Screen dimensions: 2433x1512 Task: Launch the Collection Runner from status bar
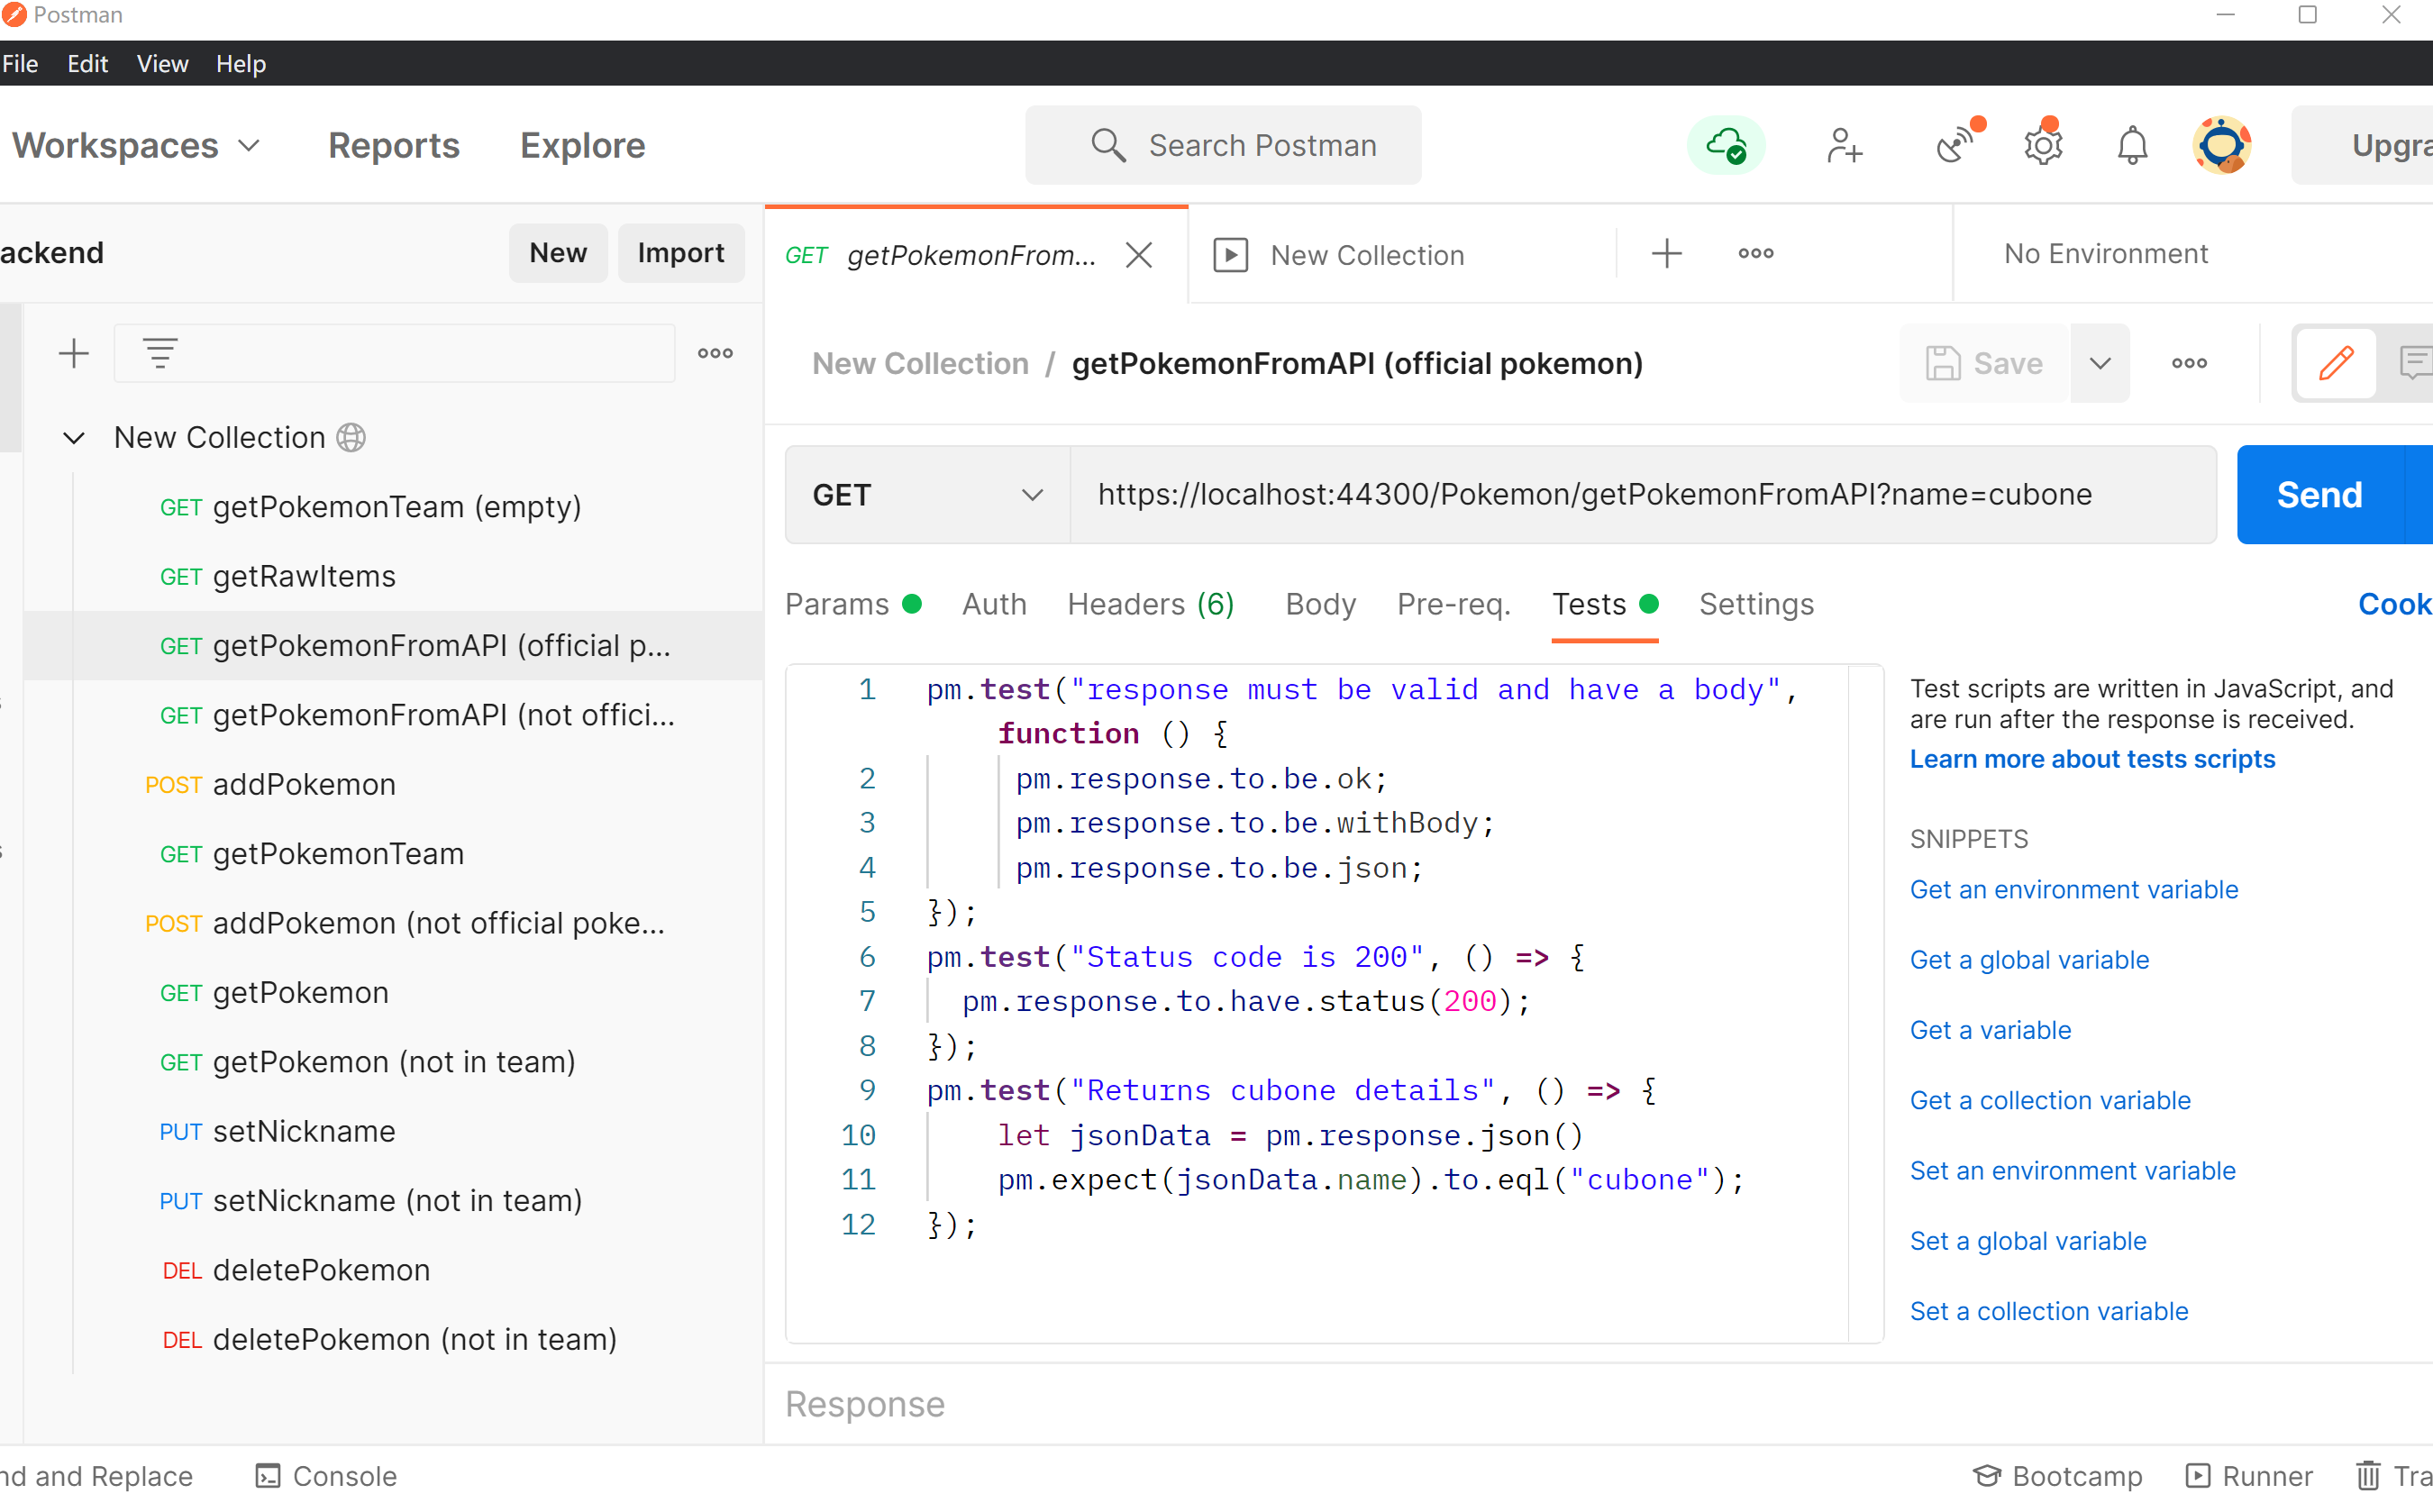pos(2248,1475)
